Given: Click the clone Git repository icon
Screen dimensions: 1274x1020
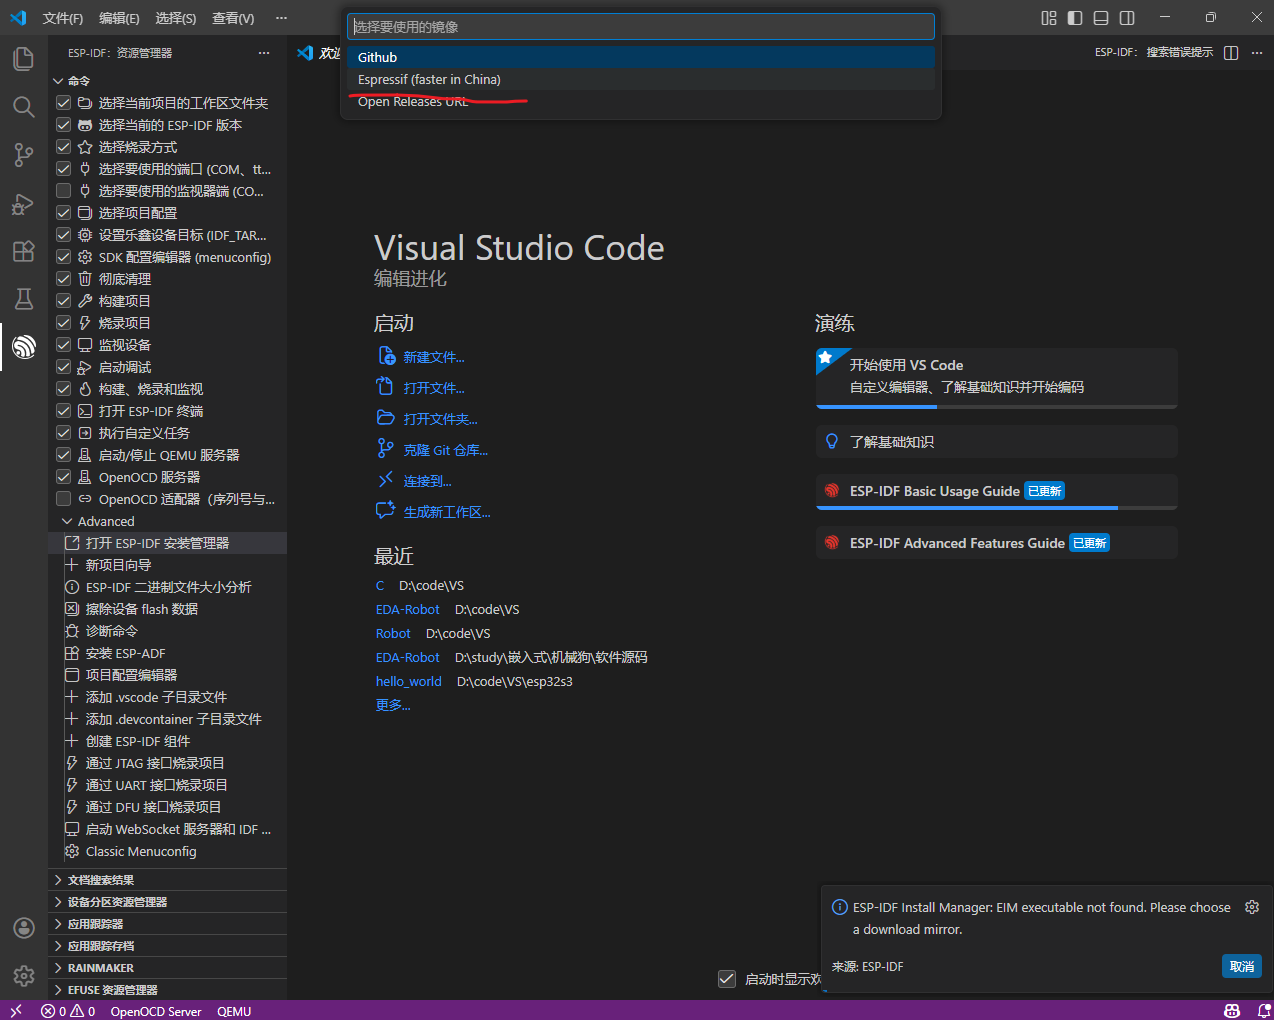Looking at the screenshot, I should (385, 449).
